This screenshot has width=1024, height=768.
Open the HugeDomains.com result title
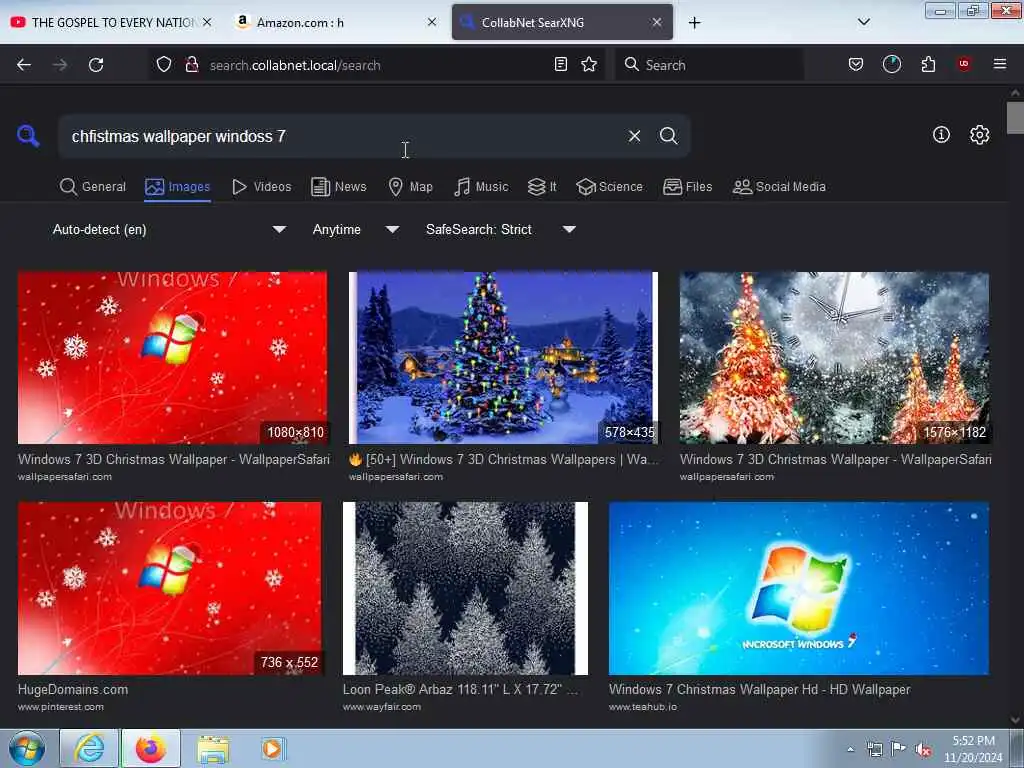tap(73, 690)
